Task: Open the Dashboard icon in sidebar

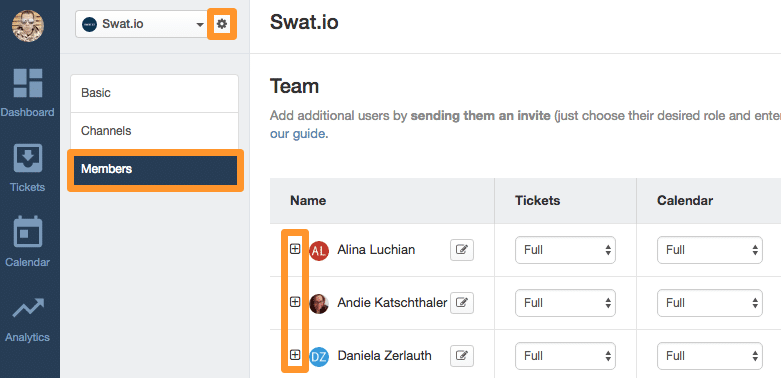Action: point(27,83)
